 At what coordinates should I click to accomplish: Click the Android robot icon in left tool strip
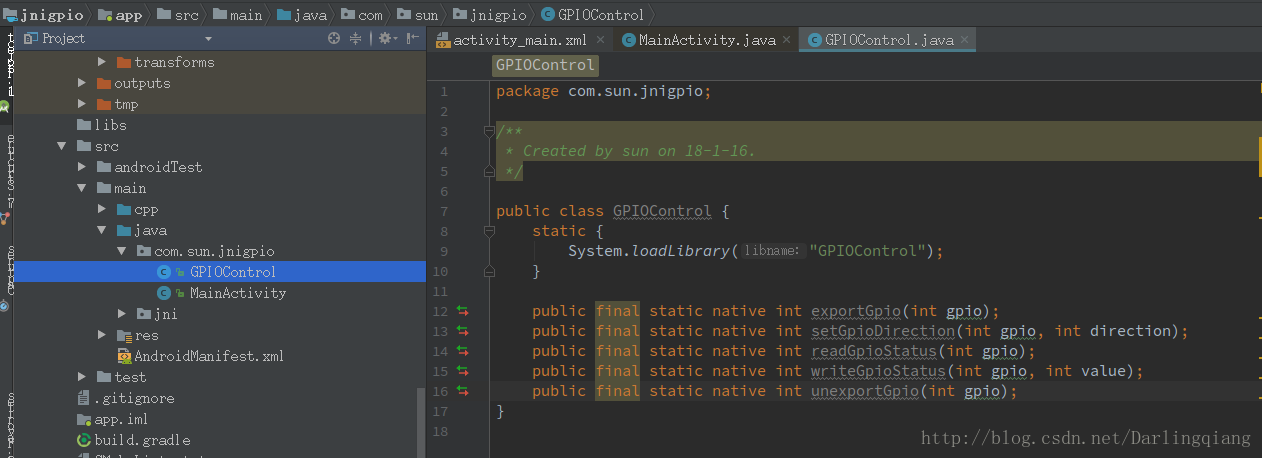point(5,105)
